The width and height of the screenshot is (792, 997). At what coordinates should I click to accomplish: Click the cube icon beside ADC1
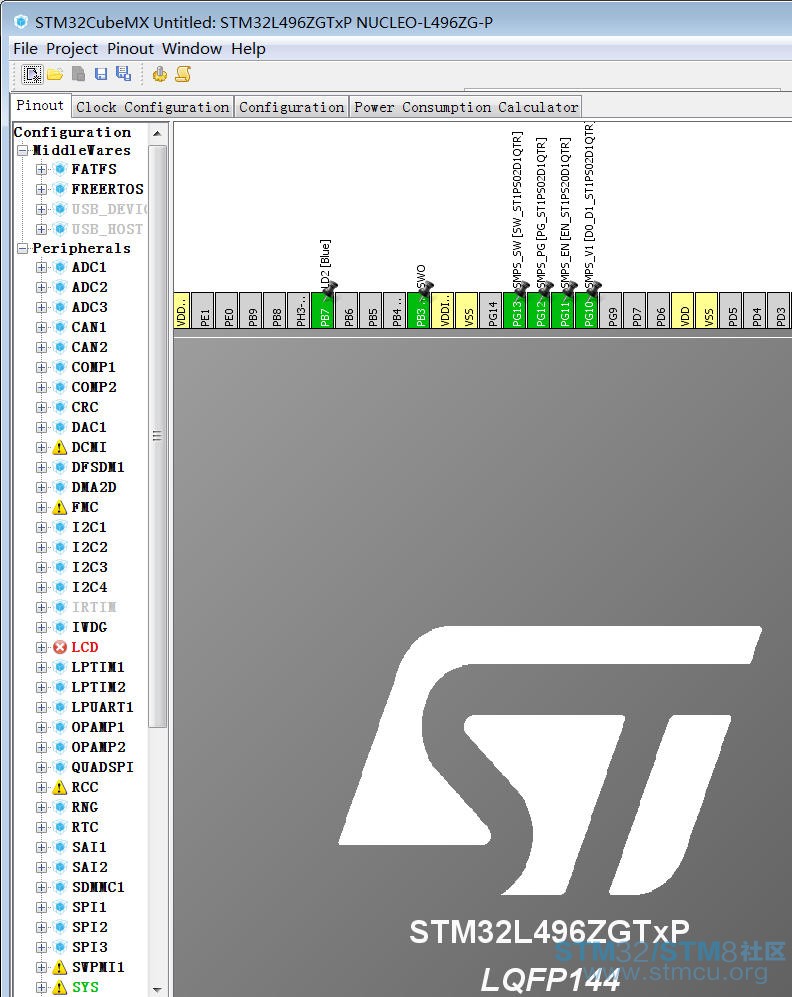pos(60,268)
